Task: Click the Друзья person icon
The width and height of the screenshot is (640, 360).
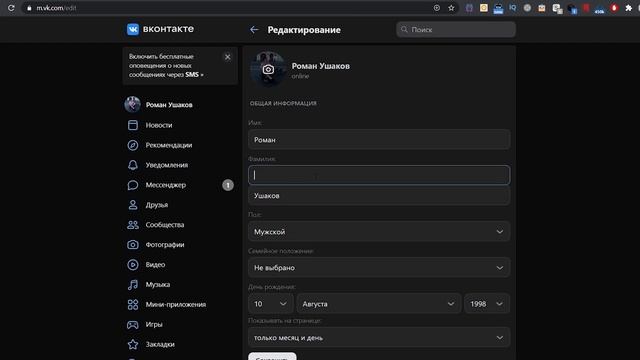Action: tap(133, 205)
